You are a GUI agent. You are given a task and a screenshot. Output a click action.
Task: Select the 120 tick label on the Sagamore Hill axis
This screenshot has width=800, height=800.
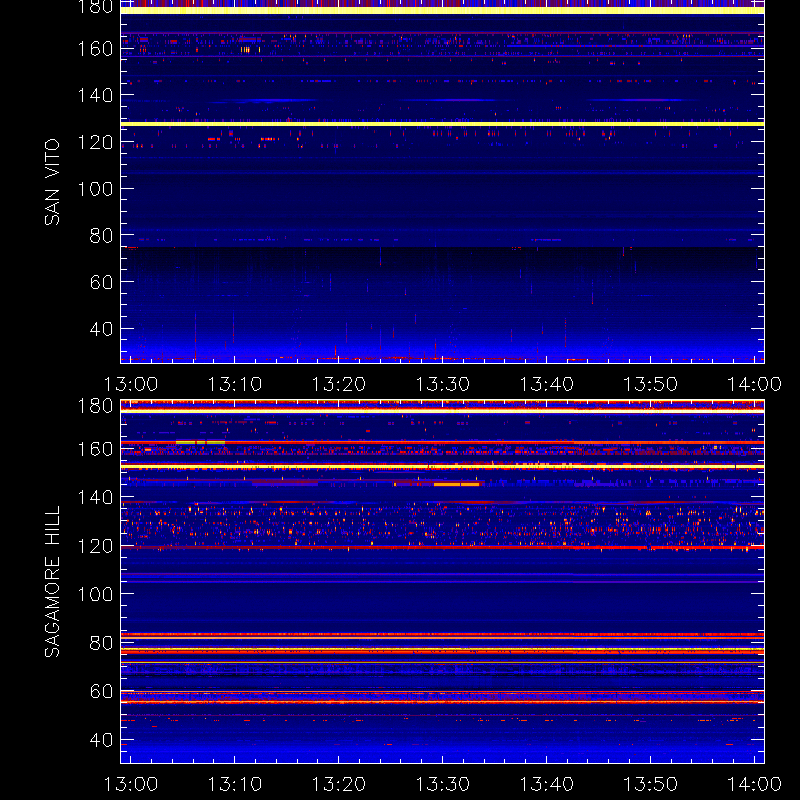95,546
